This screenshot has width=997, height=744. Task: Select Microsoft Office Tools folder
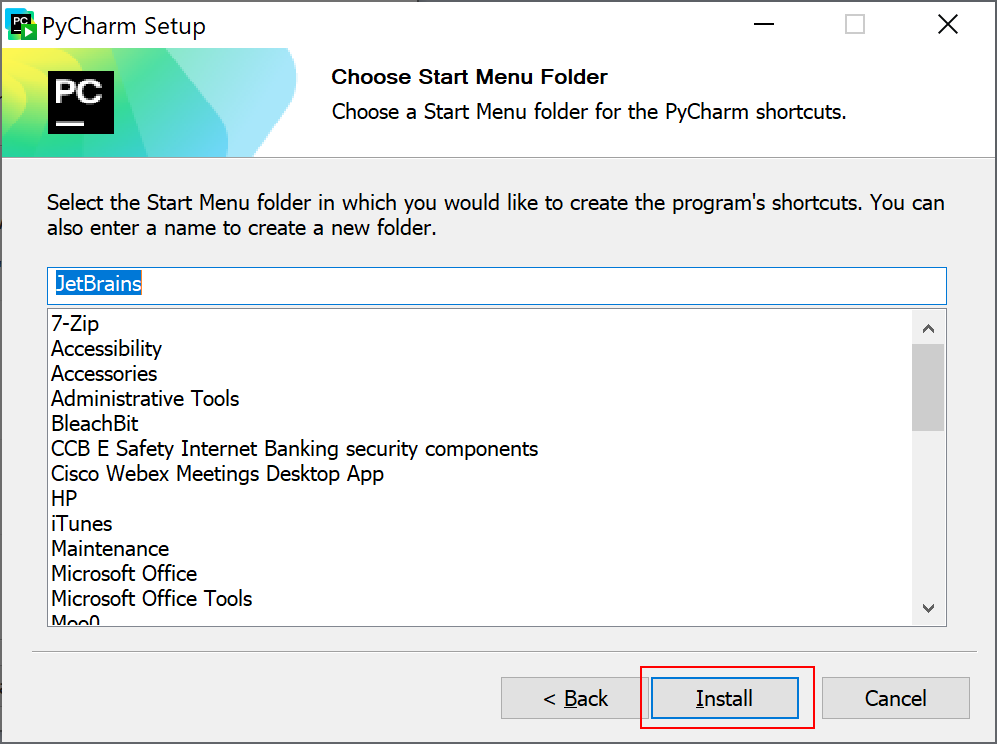pyautogui.click(x=151, y=599)
